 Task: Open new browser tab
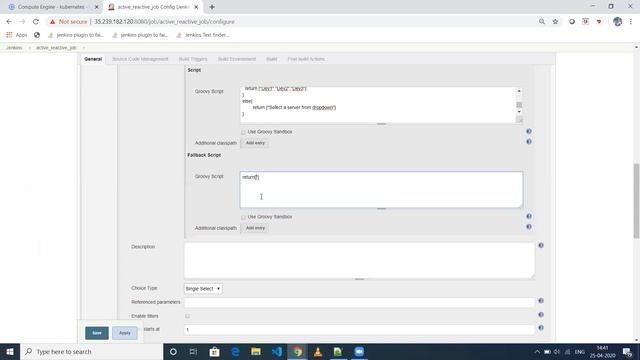[212, 7]
